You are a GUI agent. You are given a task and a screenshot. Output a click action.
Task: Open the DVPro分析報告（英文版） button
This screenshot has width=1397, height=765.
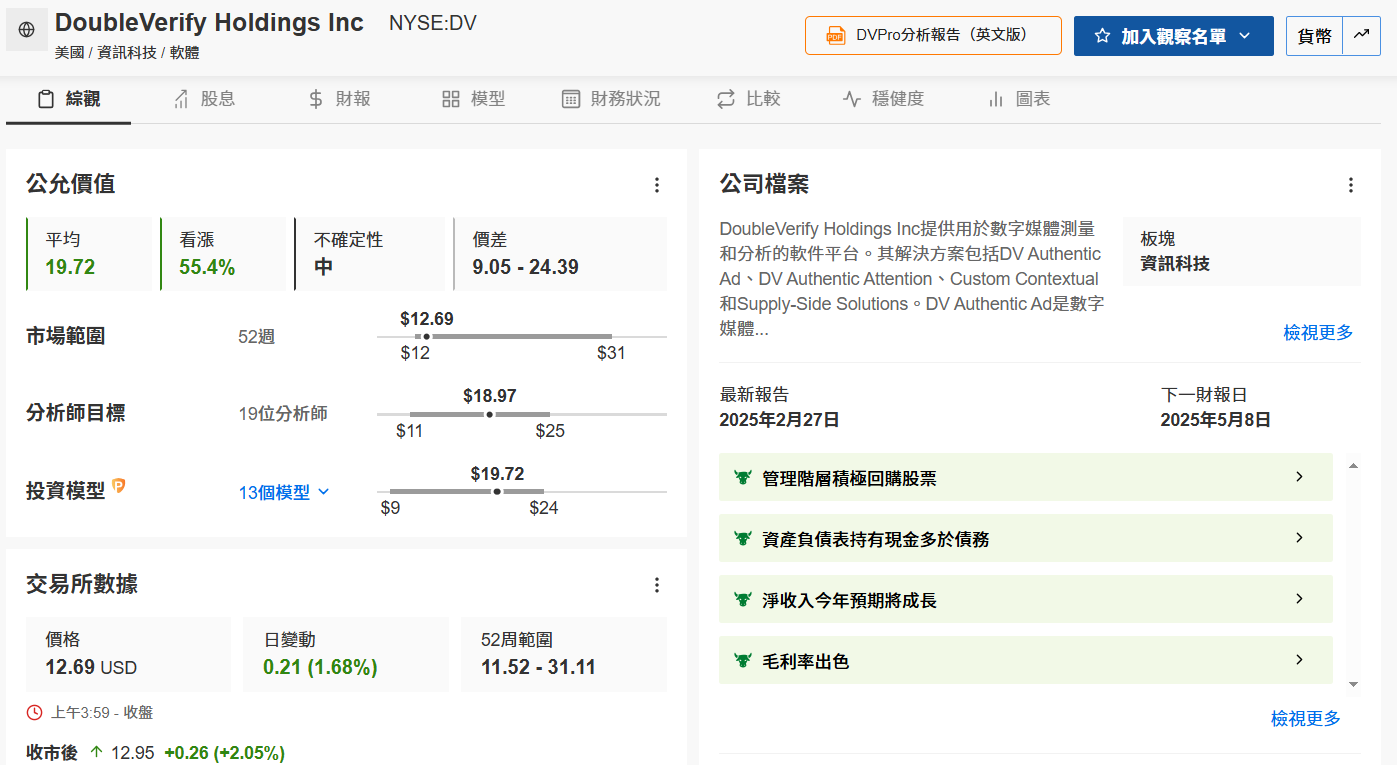[933, 35]
